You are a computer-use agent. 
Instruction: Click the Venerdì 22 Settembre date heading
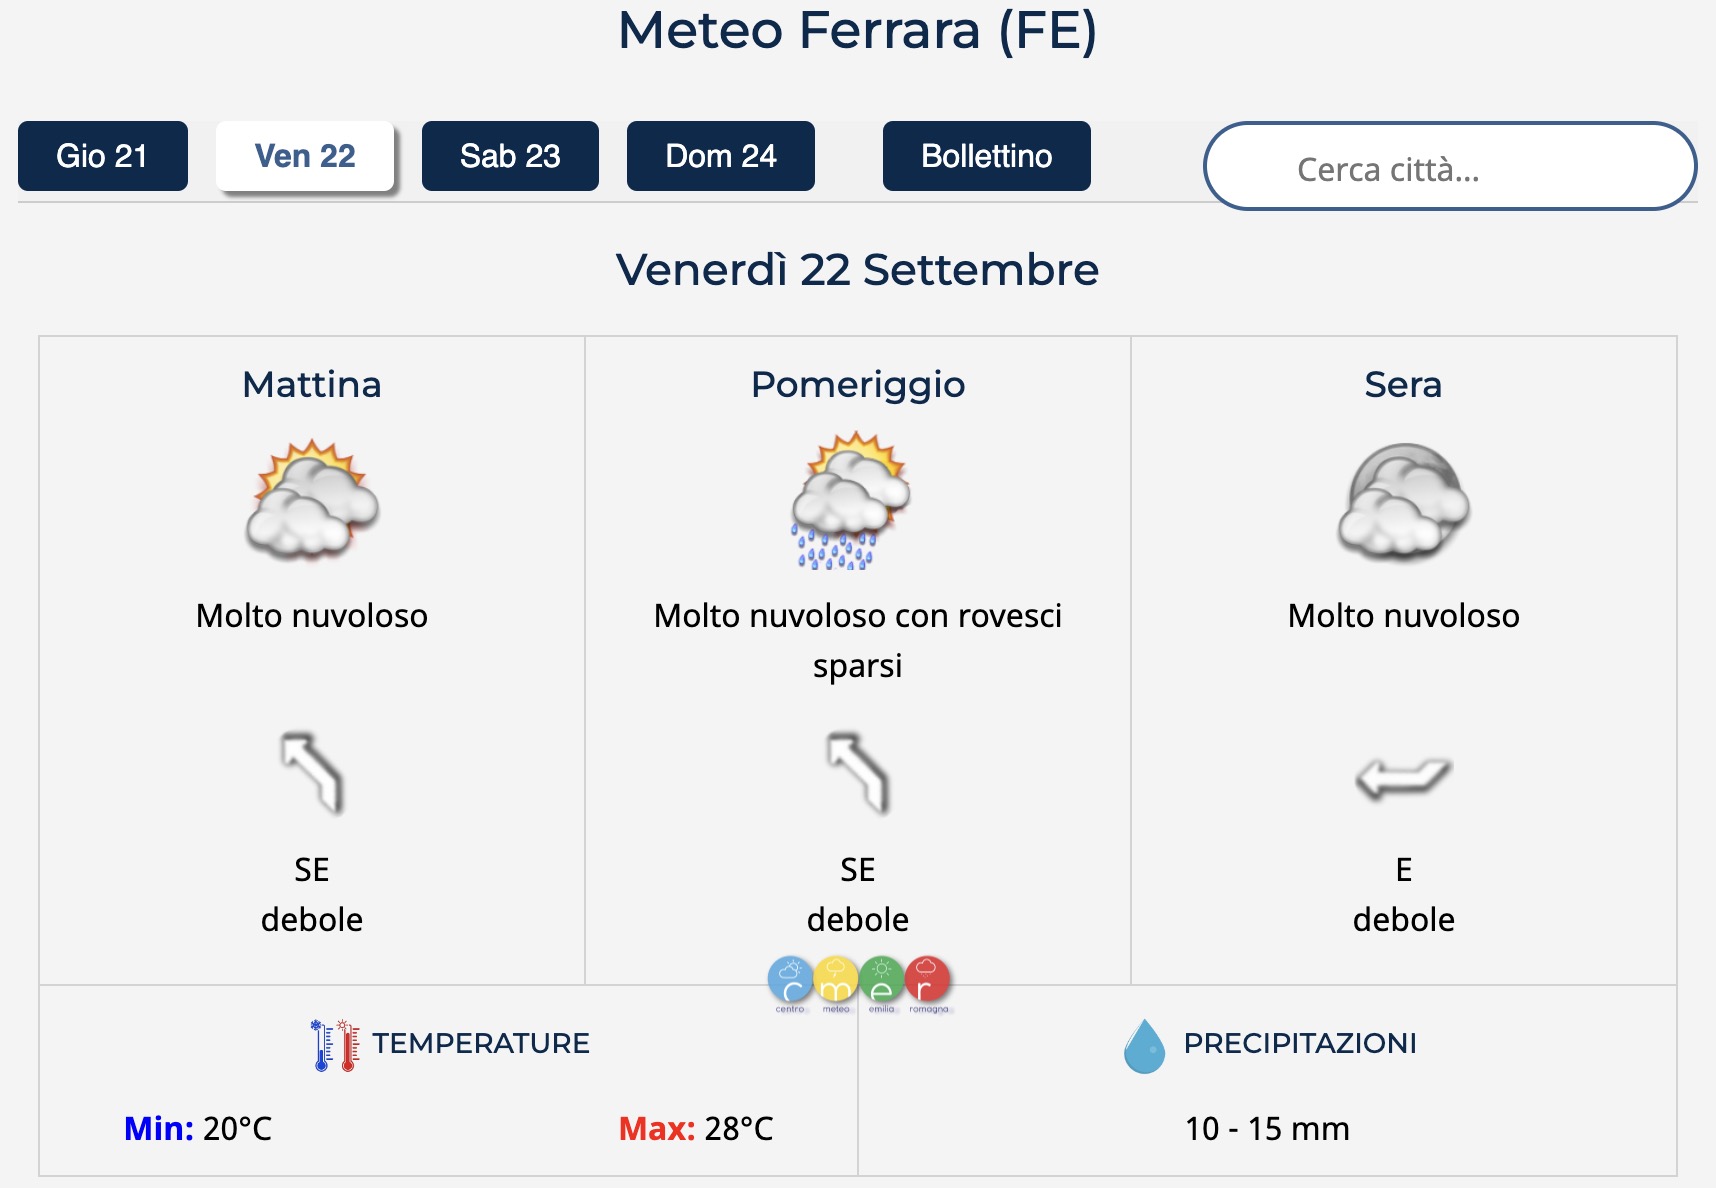(x=858, y=270)
